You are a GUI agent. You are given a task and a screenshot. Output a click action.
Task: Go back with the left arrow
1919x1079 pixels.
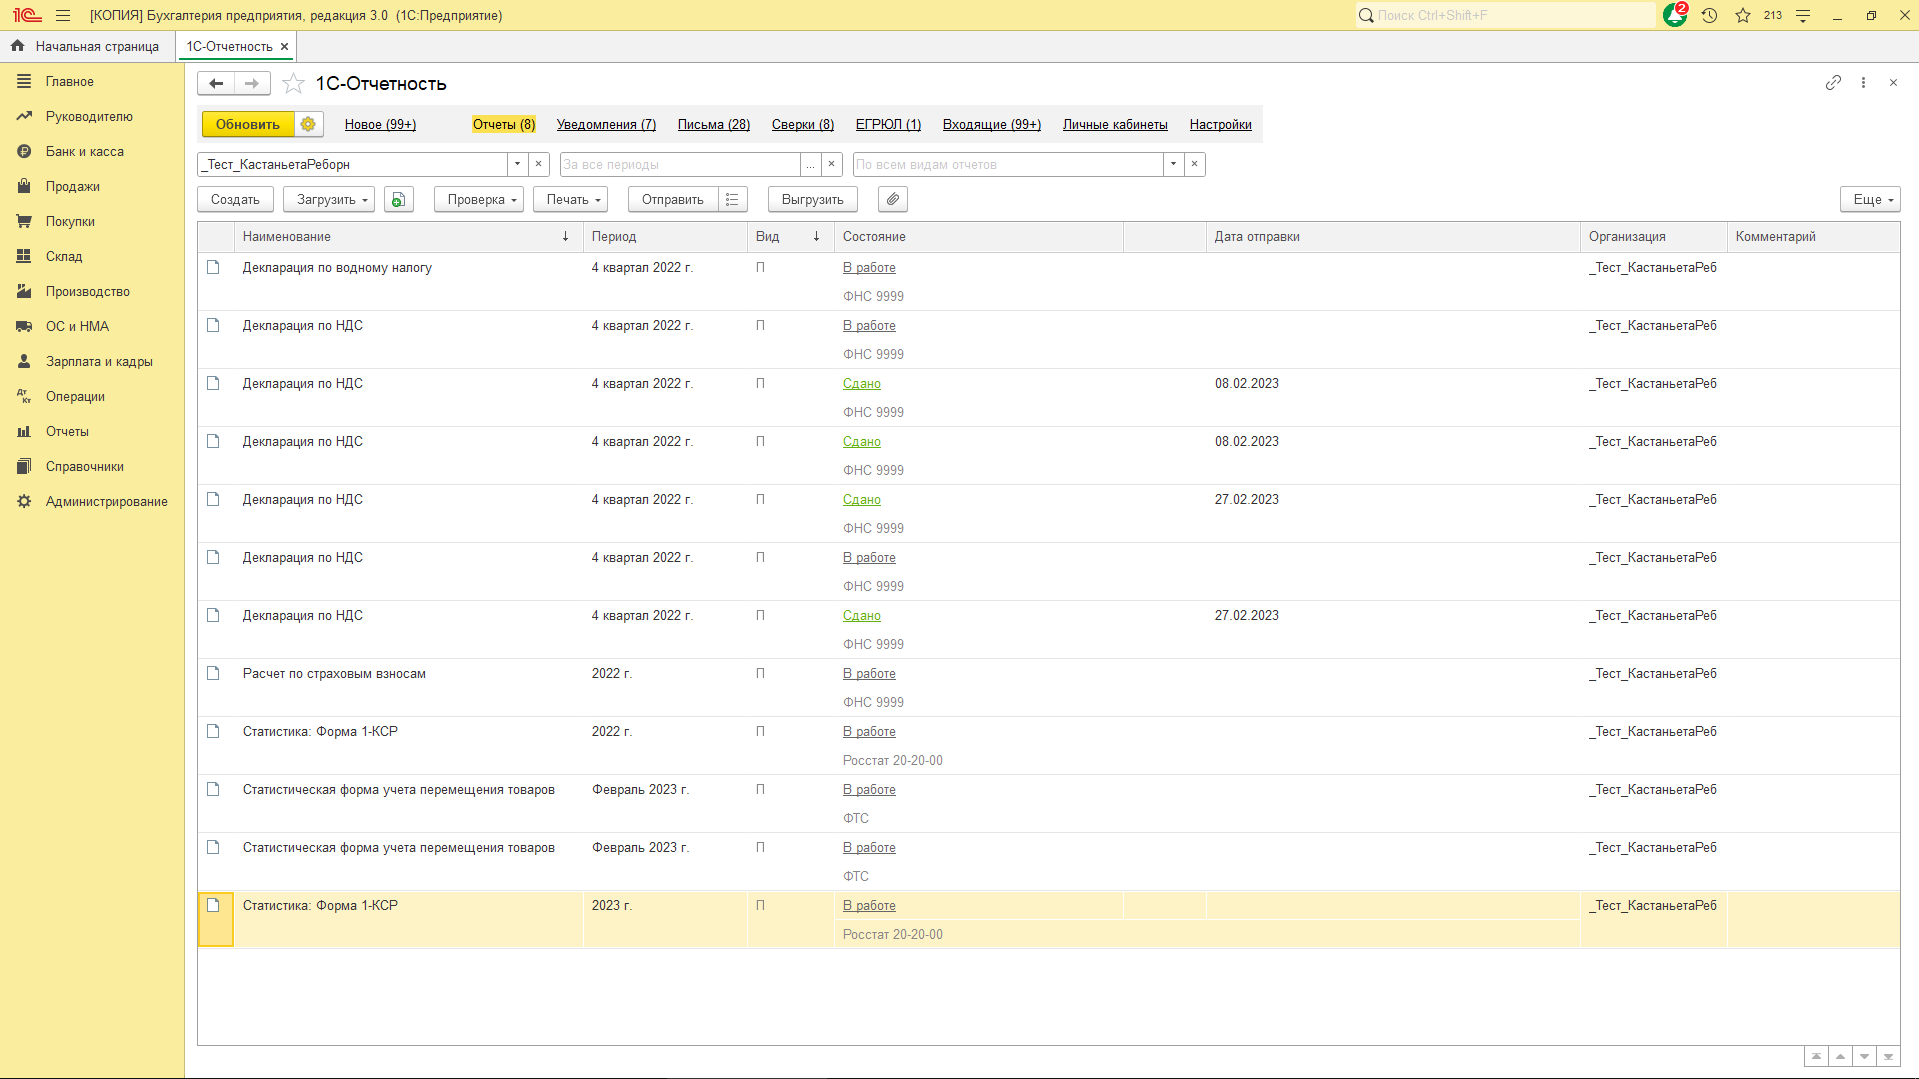coord(216,83)
